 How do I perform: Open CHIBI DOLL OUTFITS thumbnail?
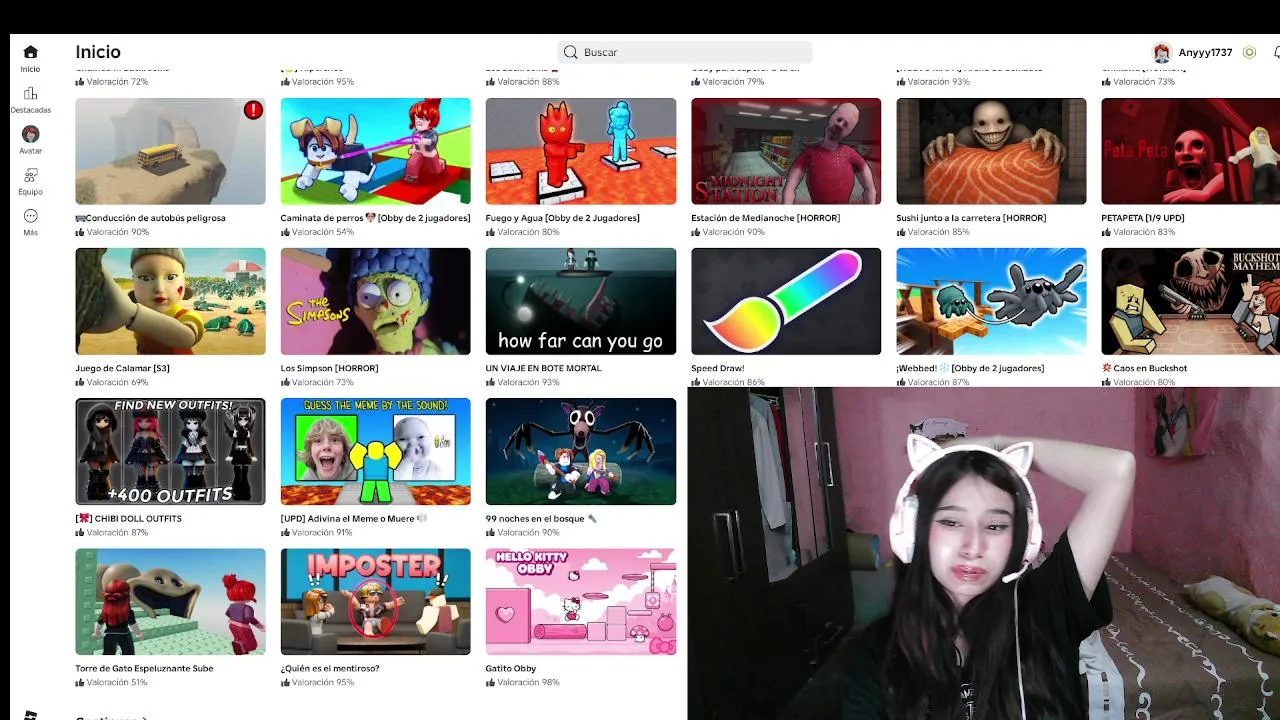pyautogui.click(x=170, y=451)
